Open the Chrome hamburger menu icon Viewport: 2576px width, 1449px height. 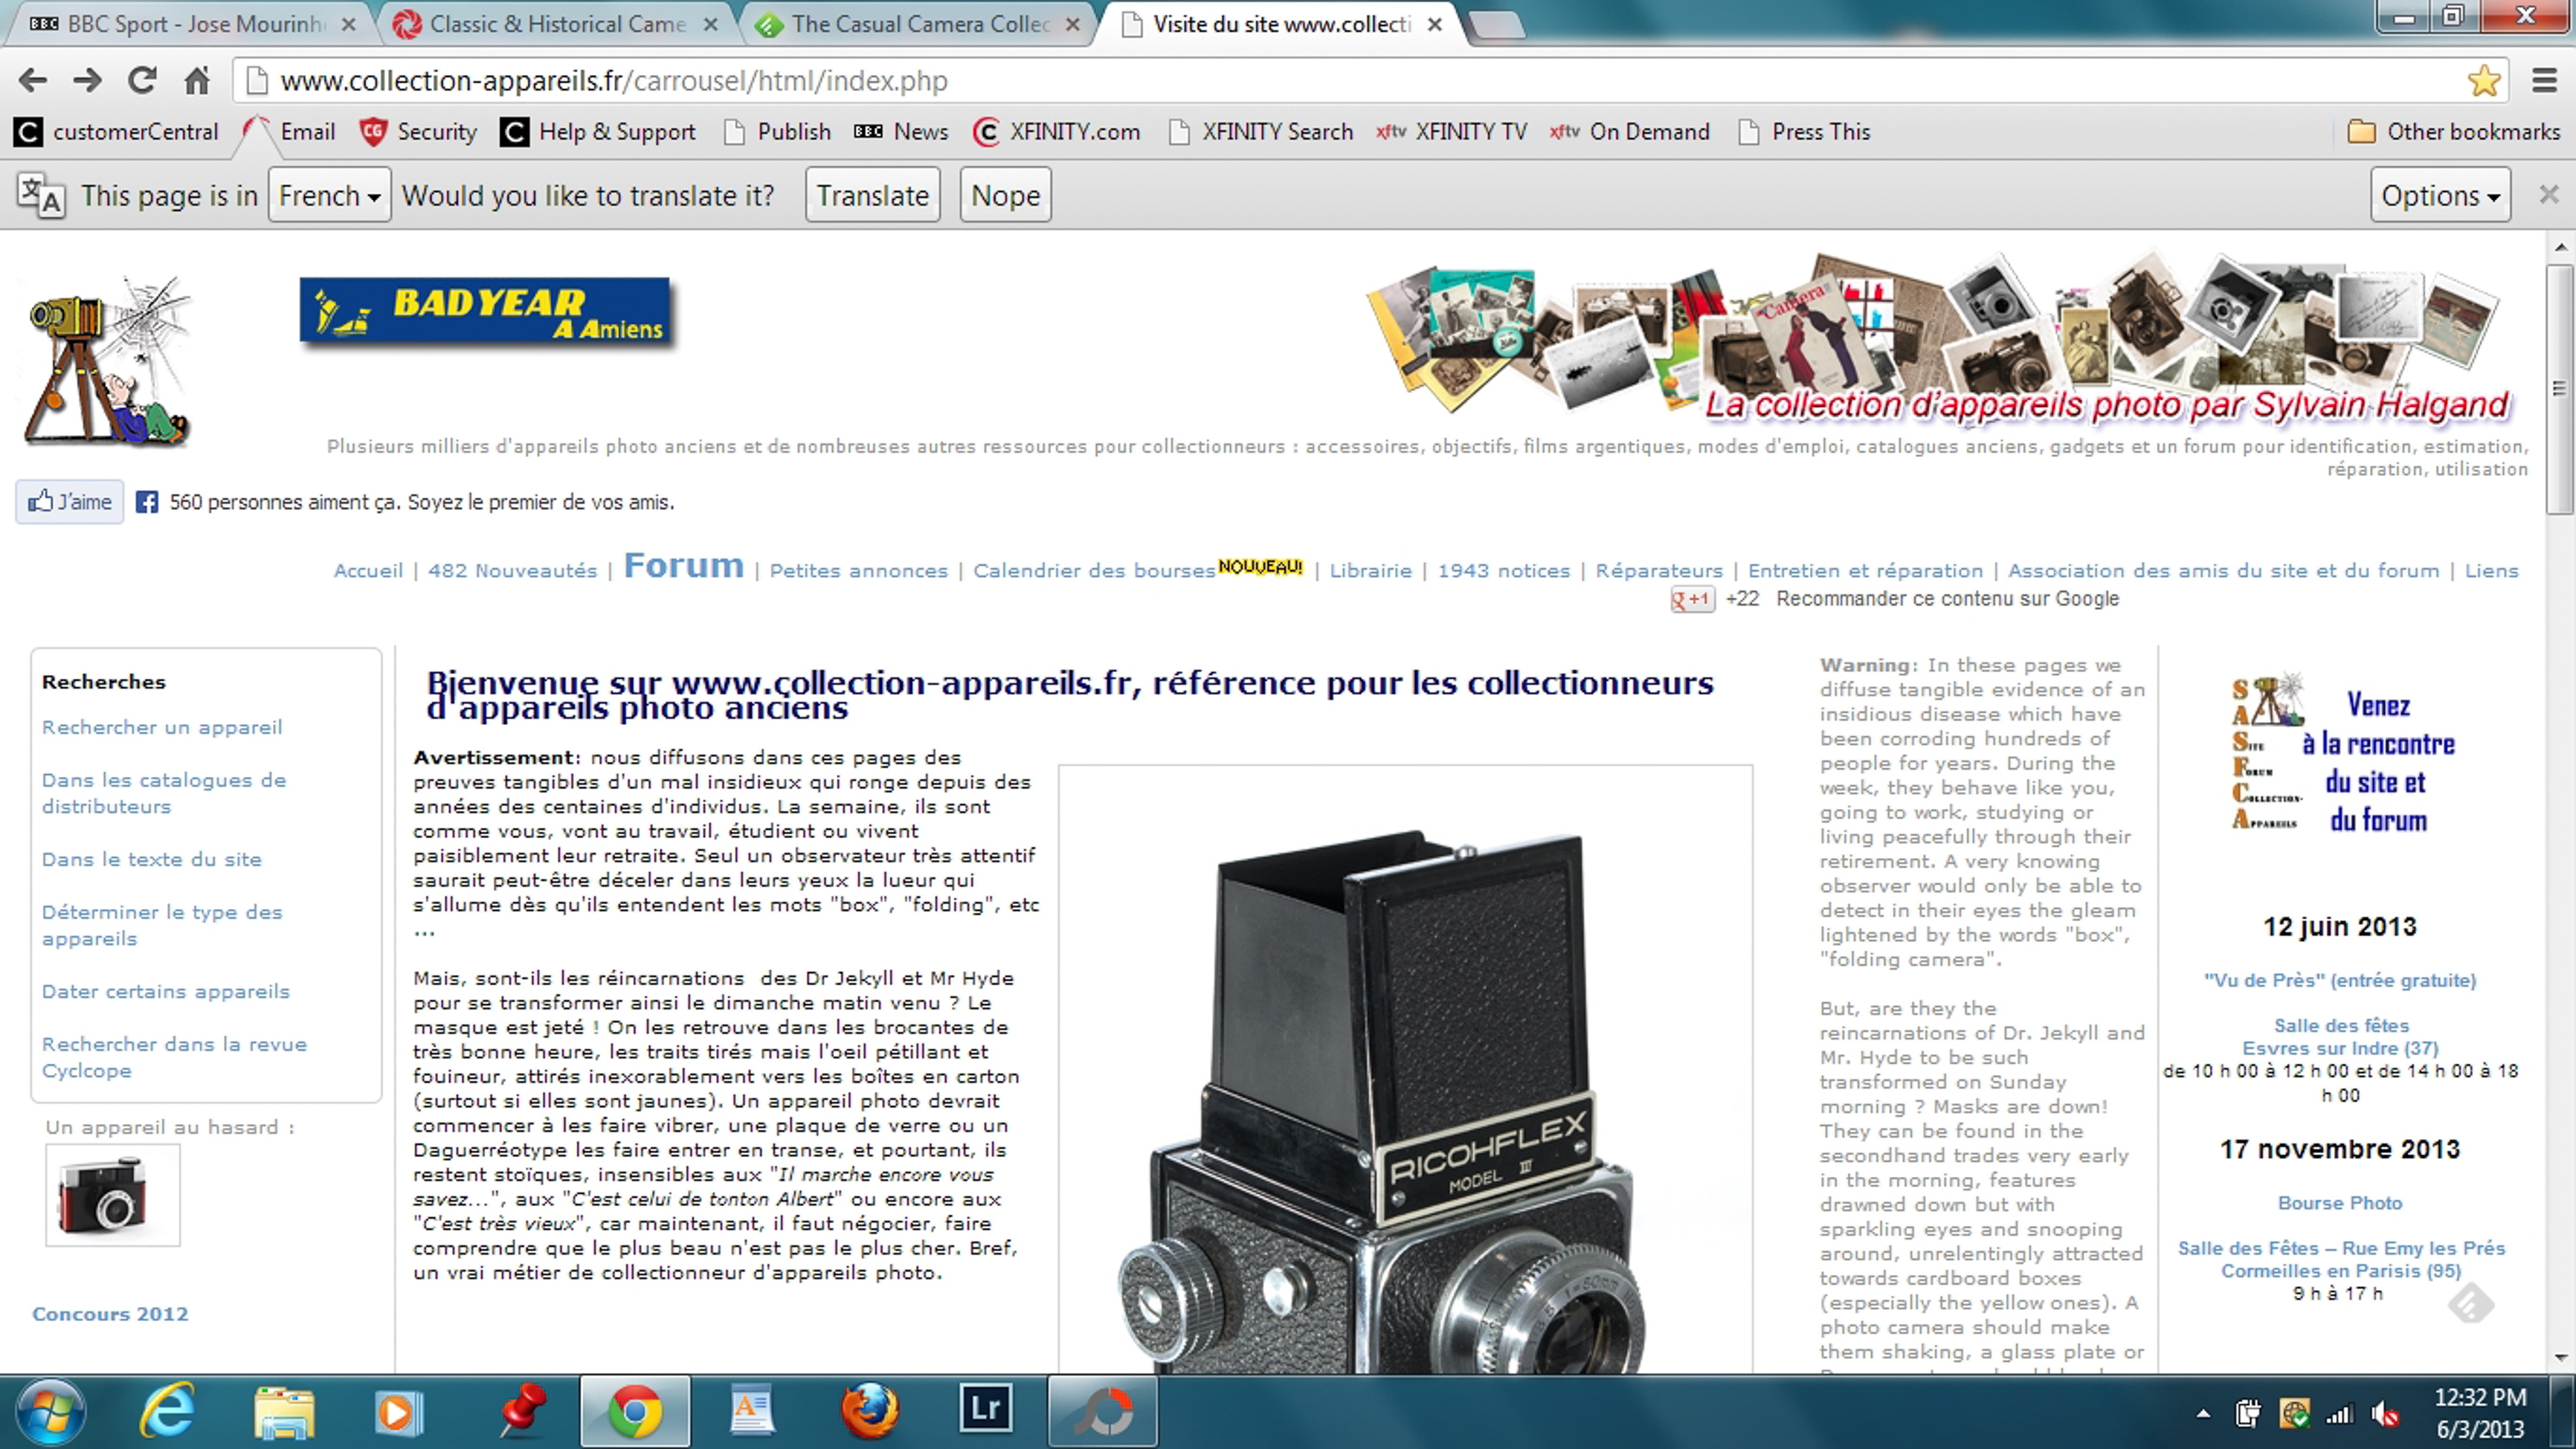tap(2545, 80)
